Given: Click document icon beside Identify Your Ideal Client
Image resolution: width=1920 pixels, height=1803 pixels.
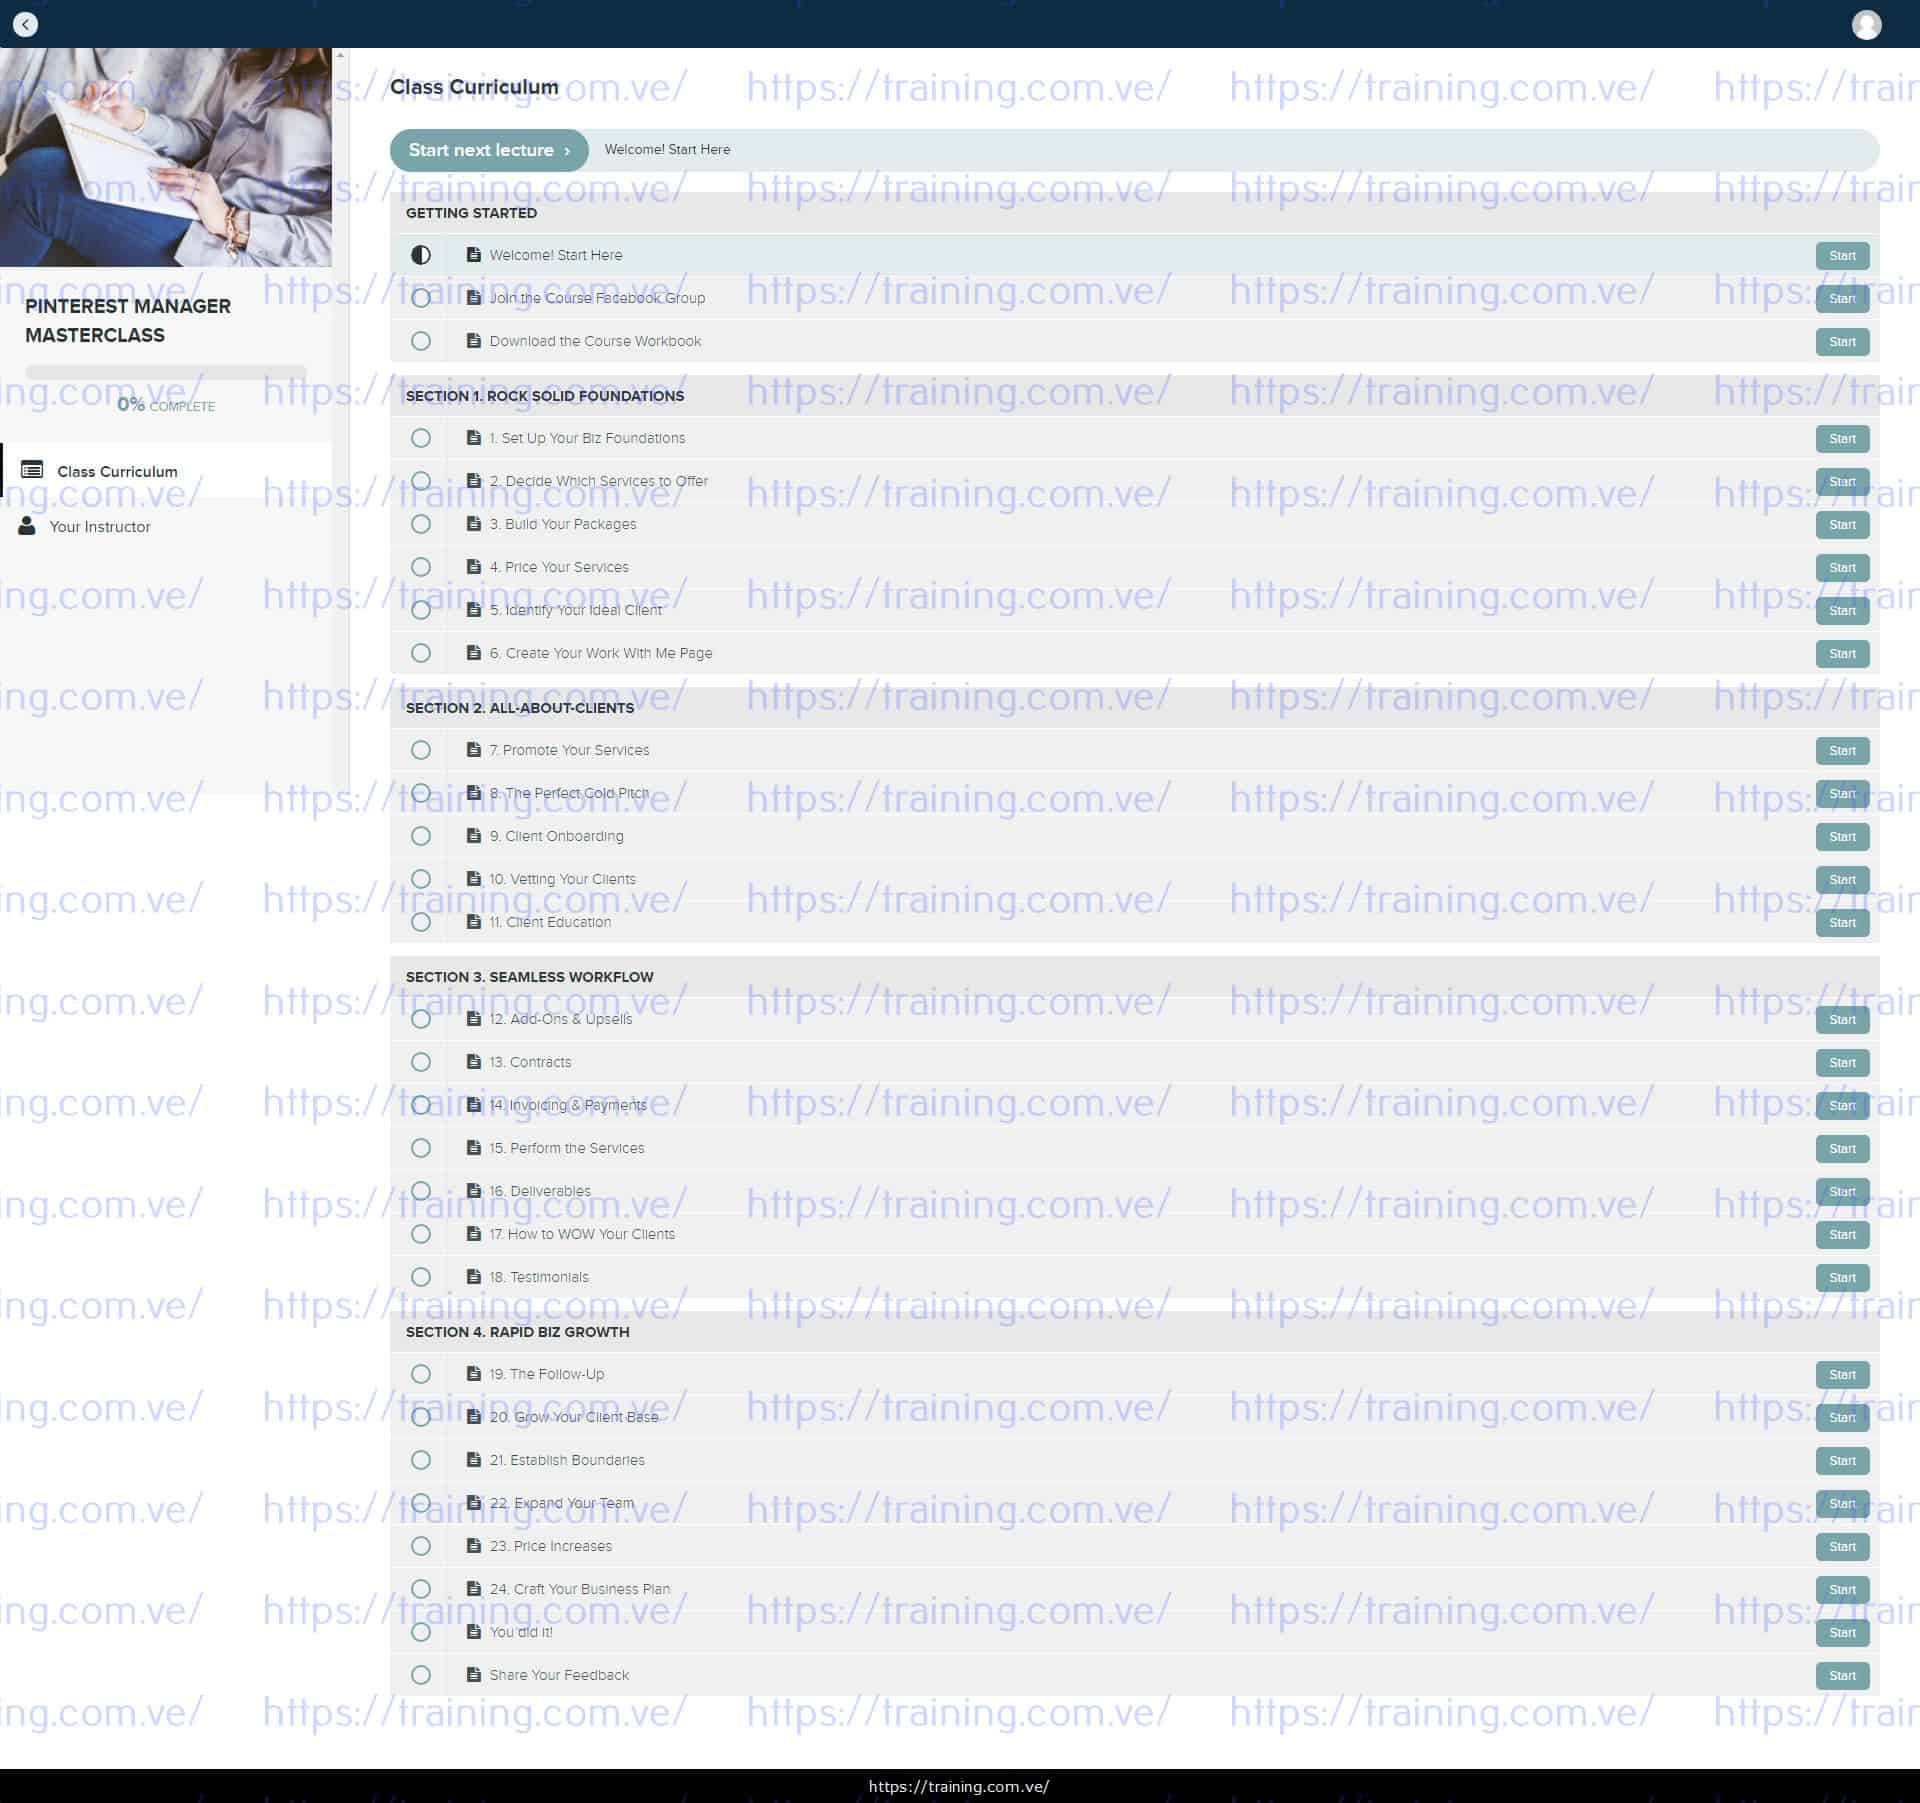Looking at the screenshot, I should point(474,610).
